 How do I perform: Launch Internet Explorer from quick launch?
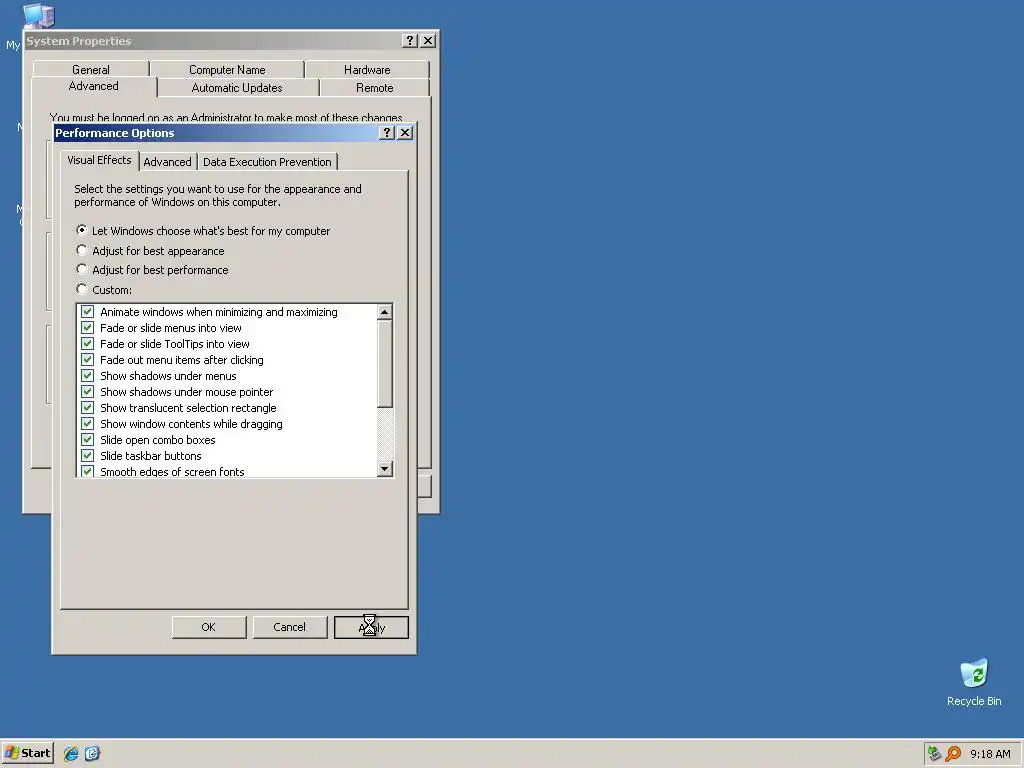tap(71, 754)
